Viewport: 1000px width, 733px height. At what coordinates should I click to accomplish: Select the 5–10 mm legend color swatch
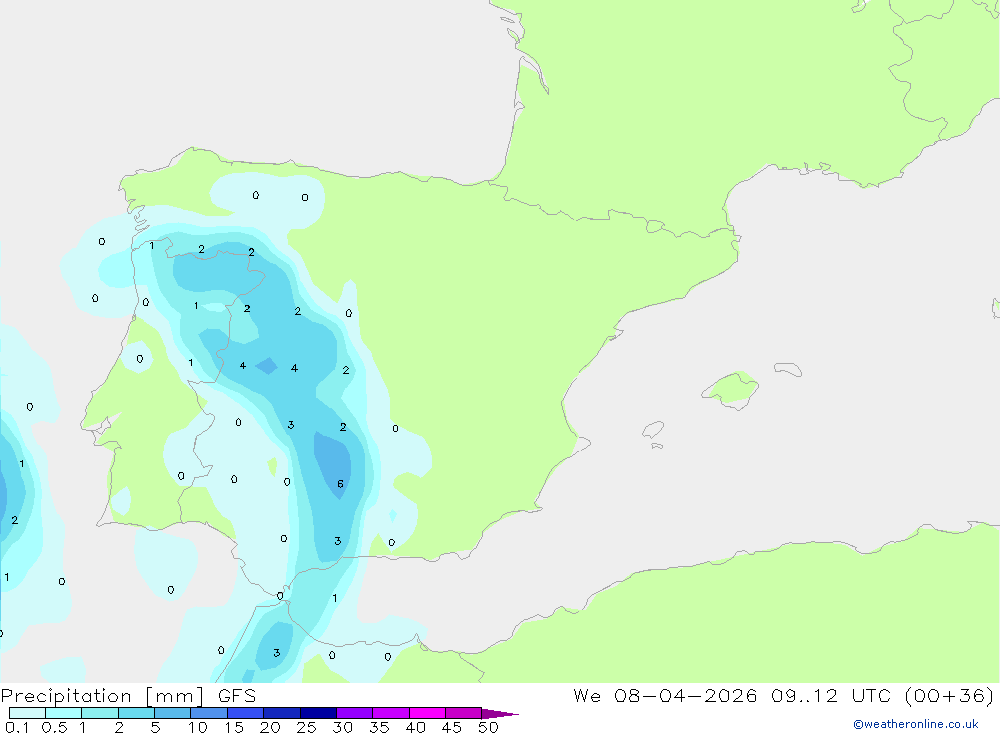[173, 713]
